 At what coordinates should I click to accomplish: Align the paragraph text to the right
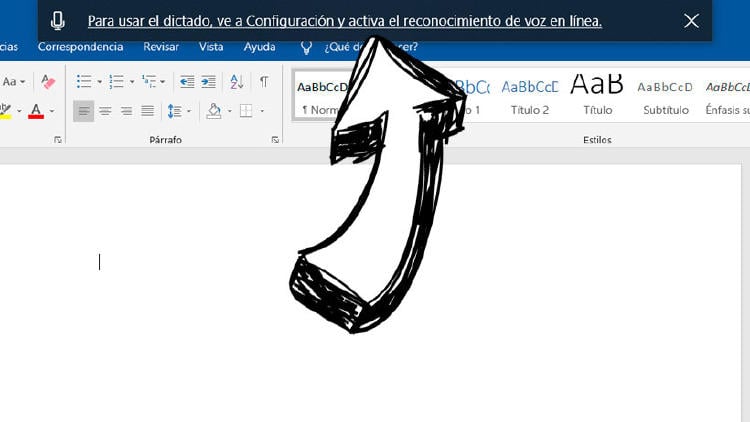point(126,111)
